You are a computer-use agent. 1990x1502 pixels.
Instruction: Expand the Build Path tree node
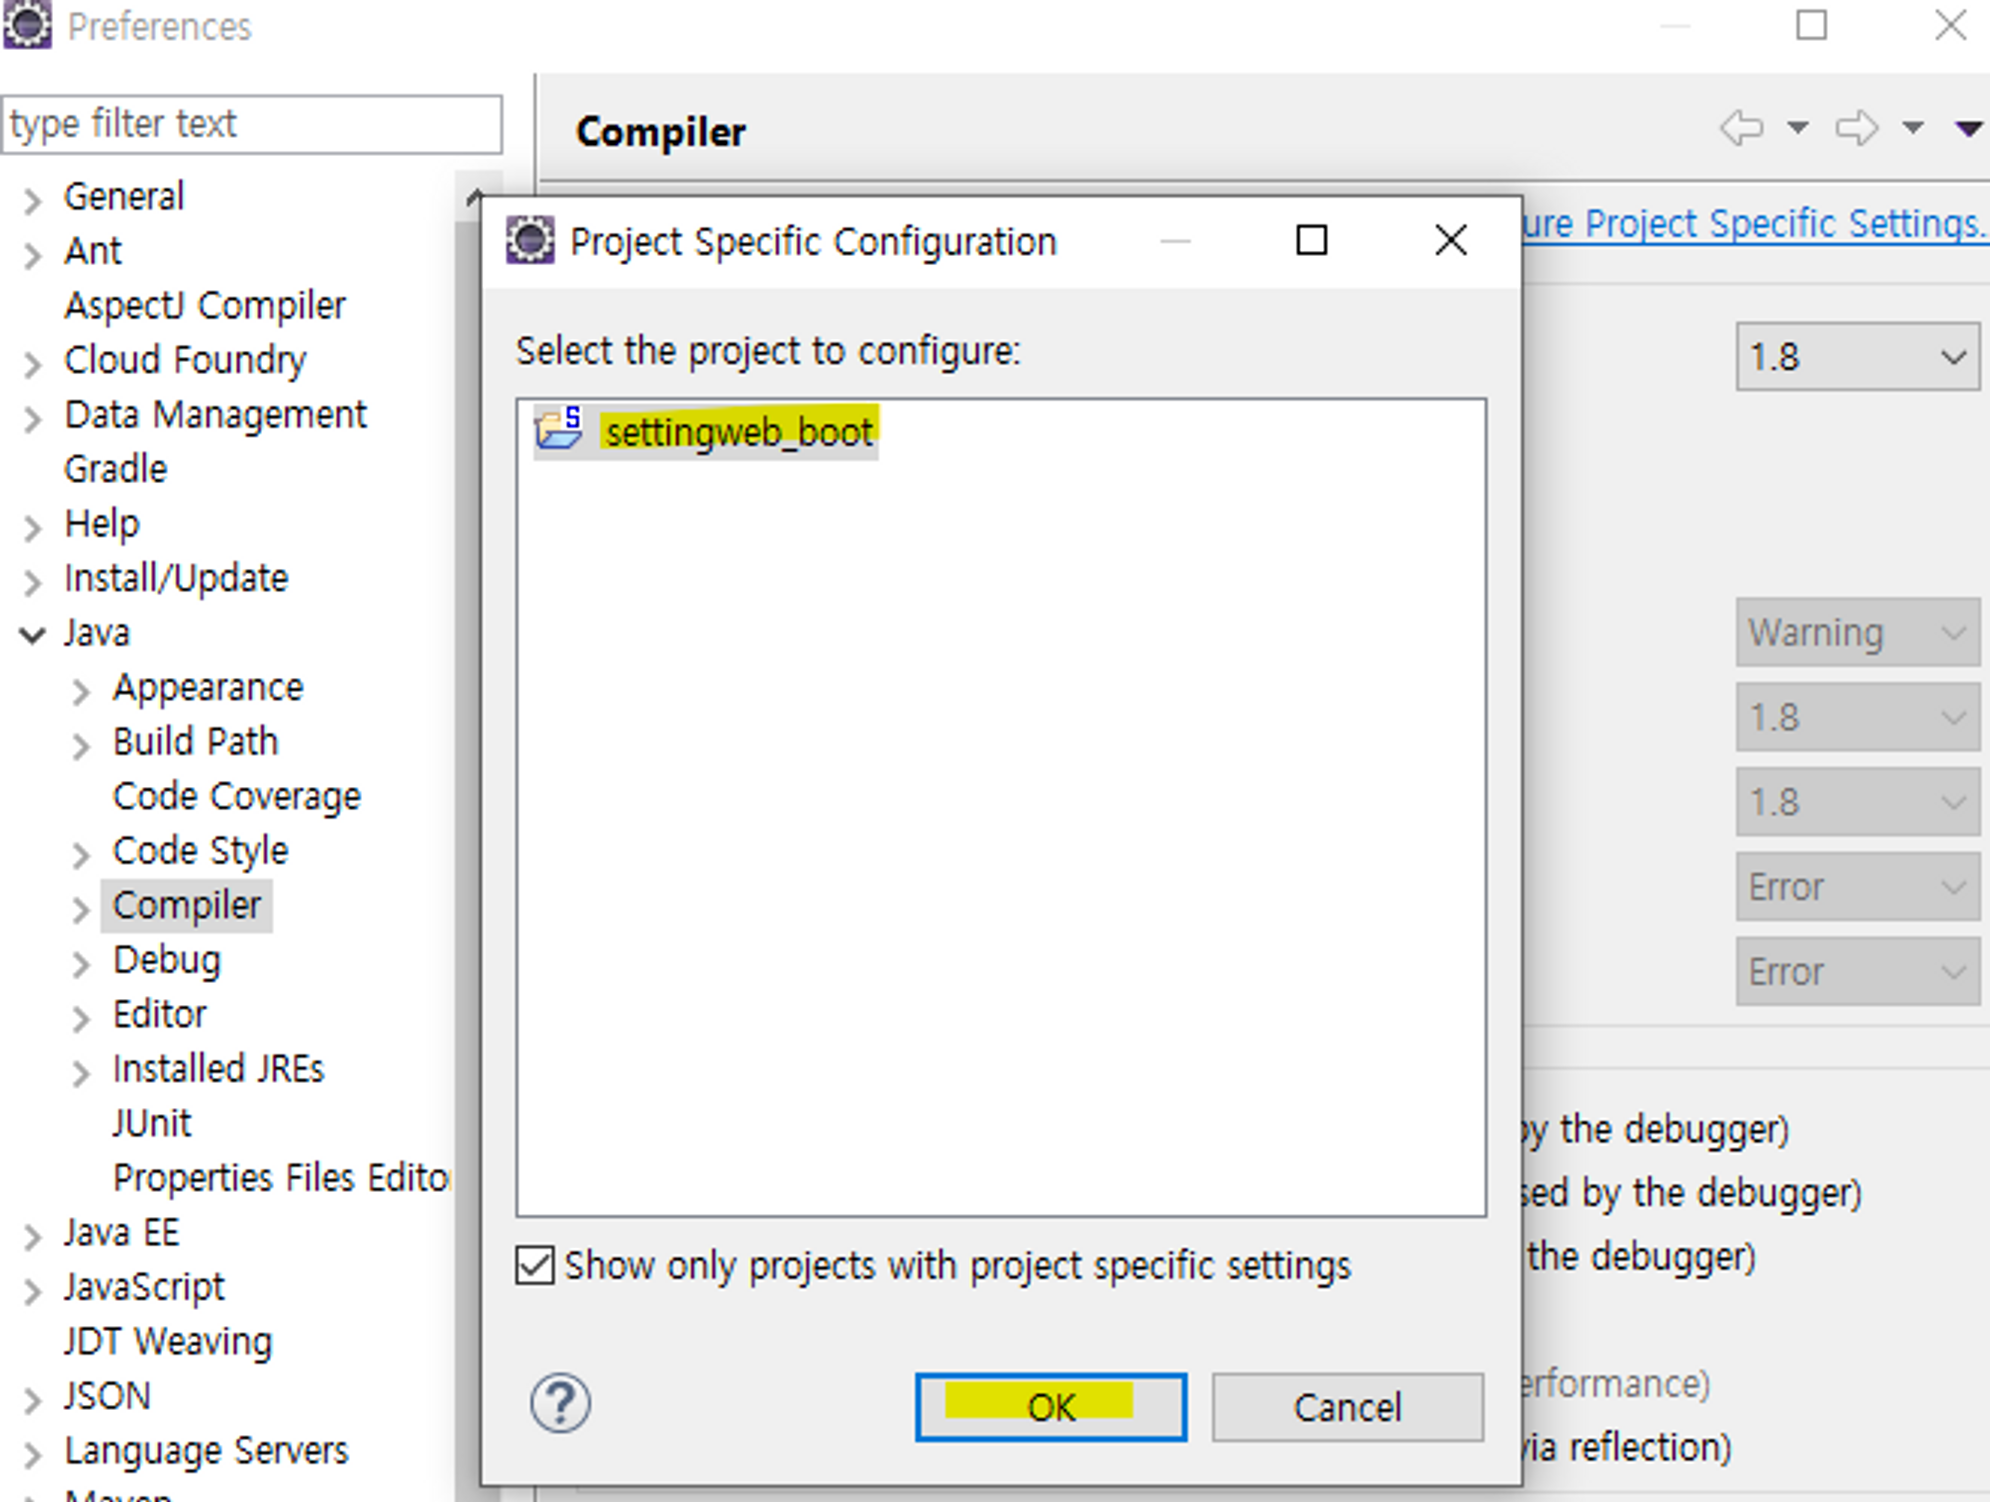point(81,745)
